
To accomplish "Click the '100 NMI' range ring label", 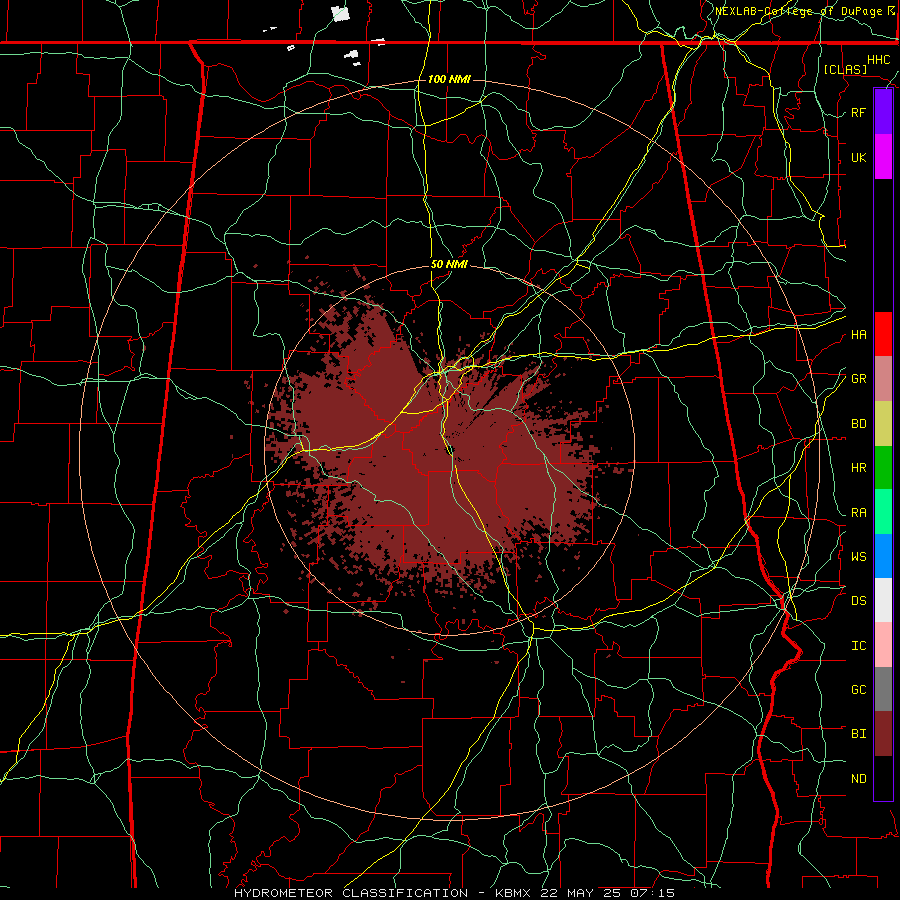I will 449,79.
